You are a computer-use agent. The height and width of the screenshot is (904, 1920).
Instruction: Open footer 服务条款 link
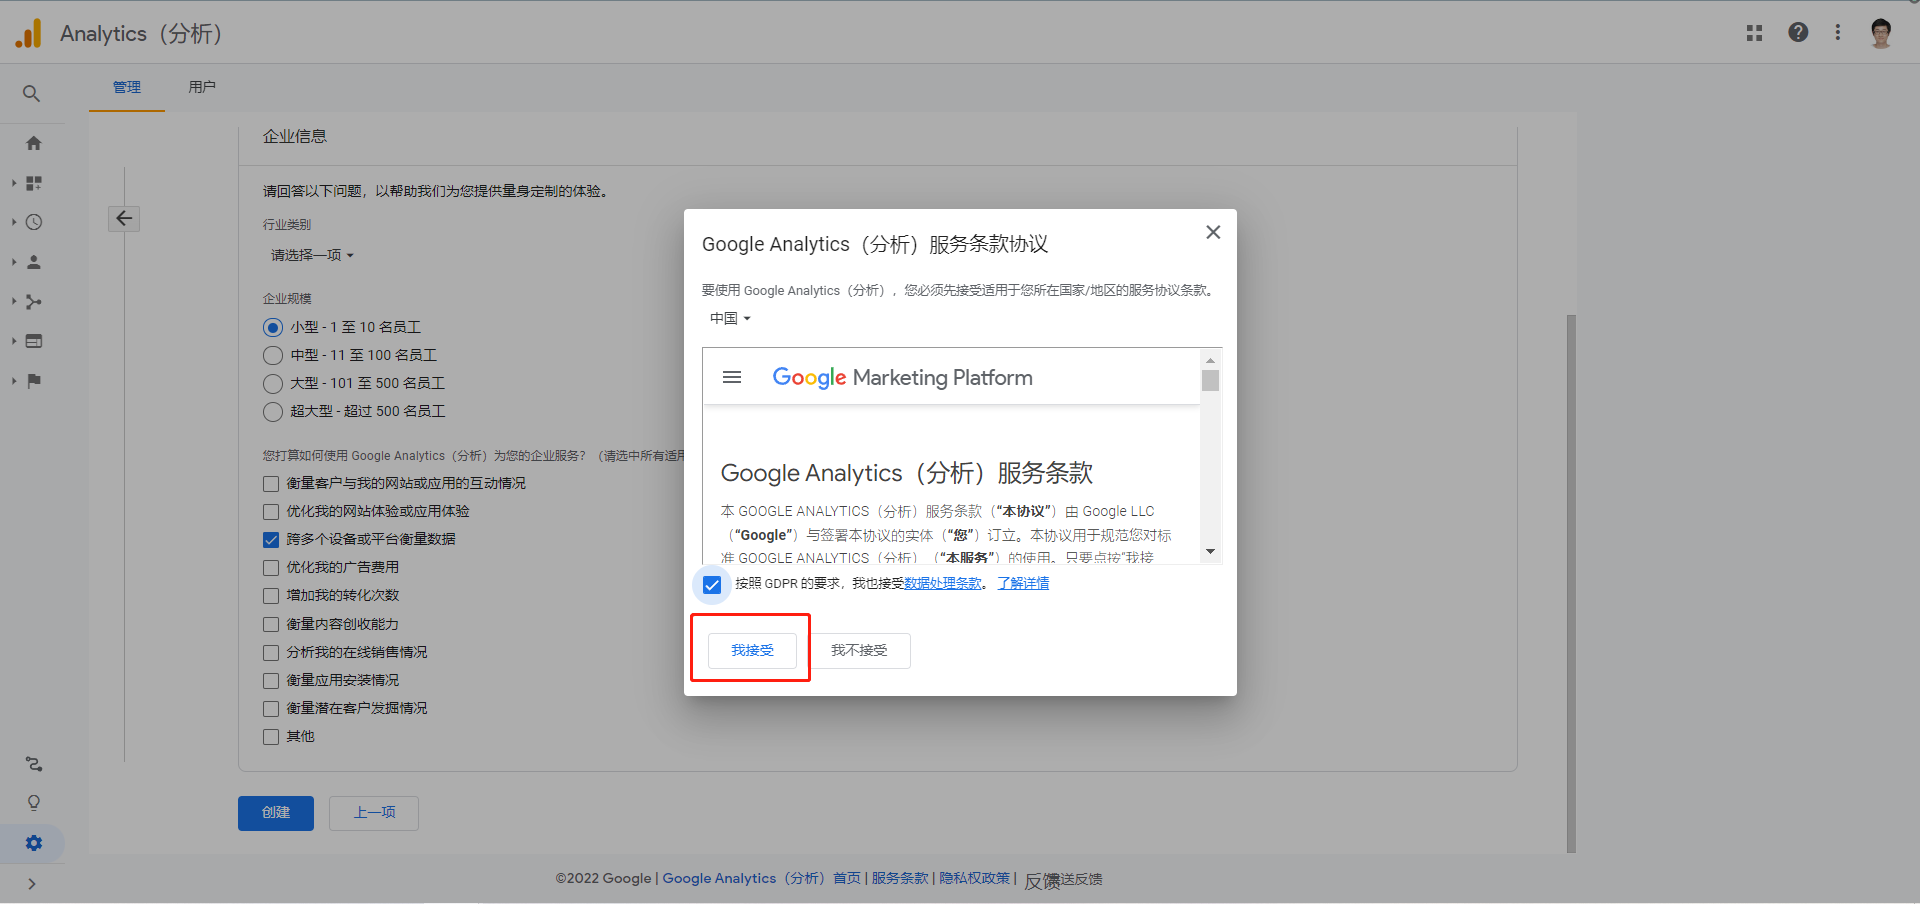900,879
